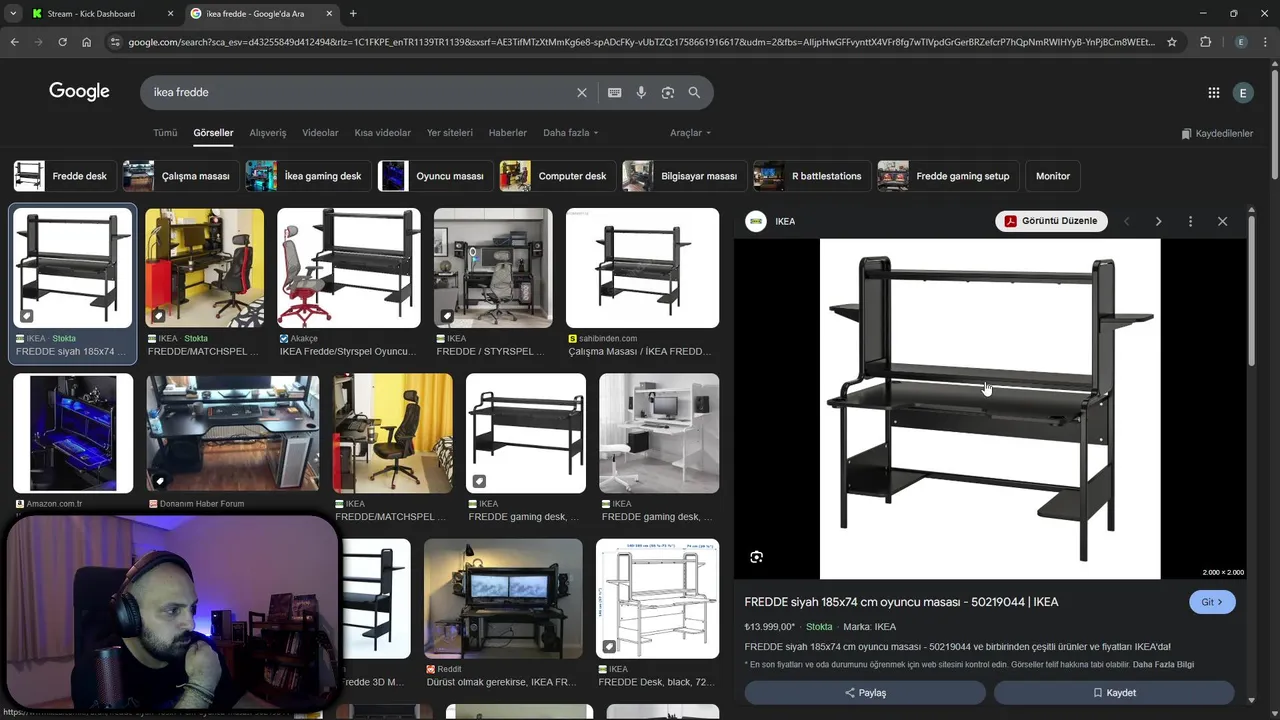The width and height of the screenshot is (1280, 720).
Task: Filter by Fredde gaming setup chip
Action: [x=949, y=176]
